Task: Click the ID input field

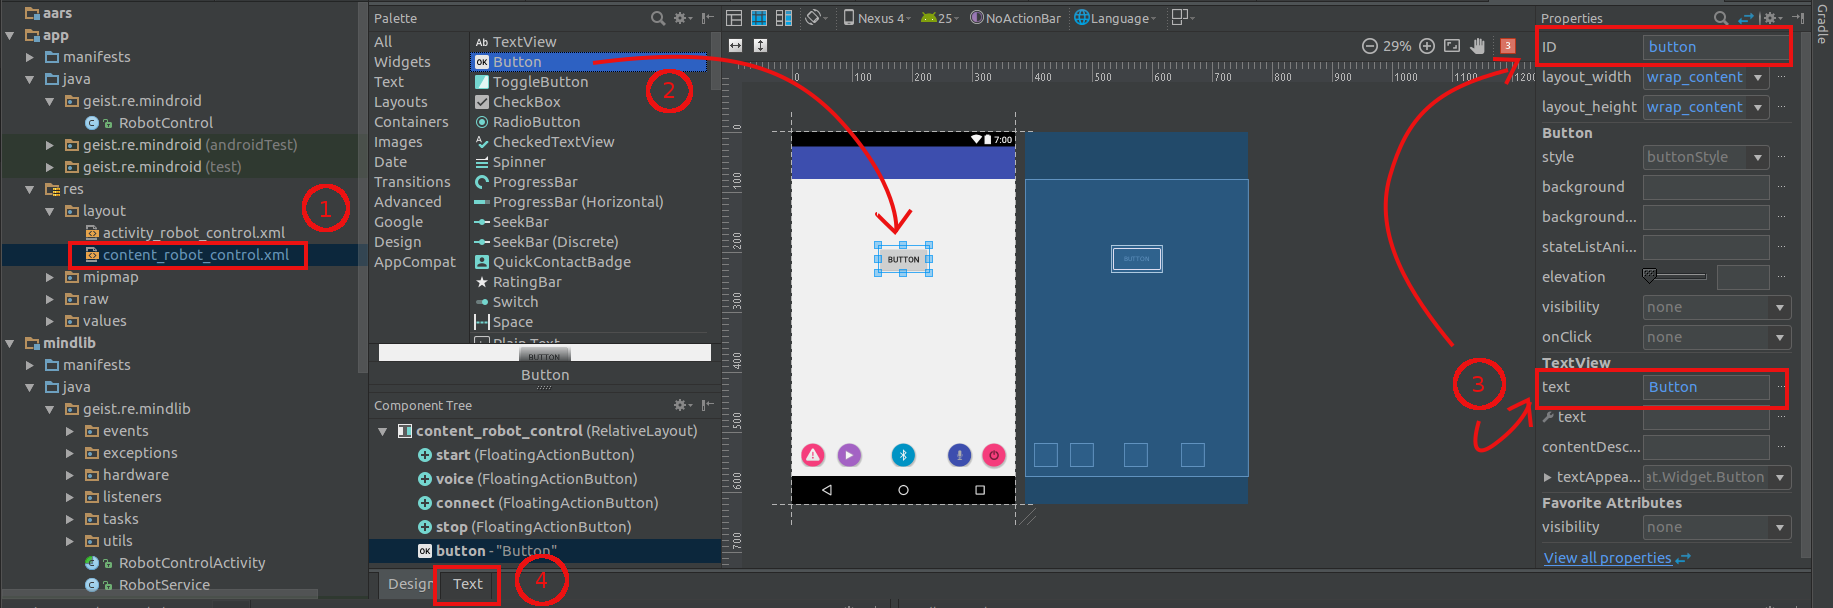Action: [1714, 47]
